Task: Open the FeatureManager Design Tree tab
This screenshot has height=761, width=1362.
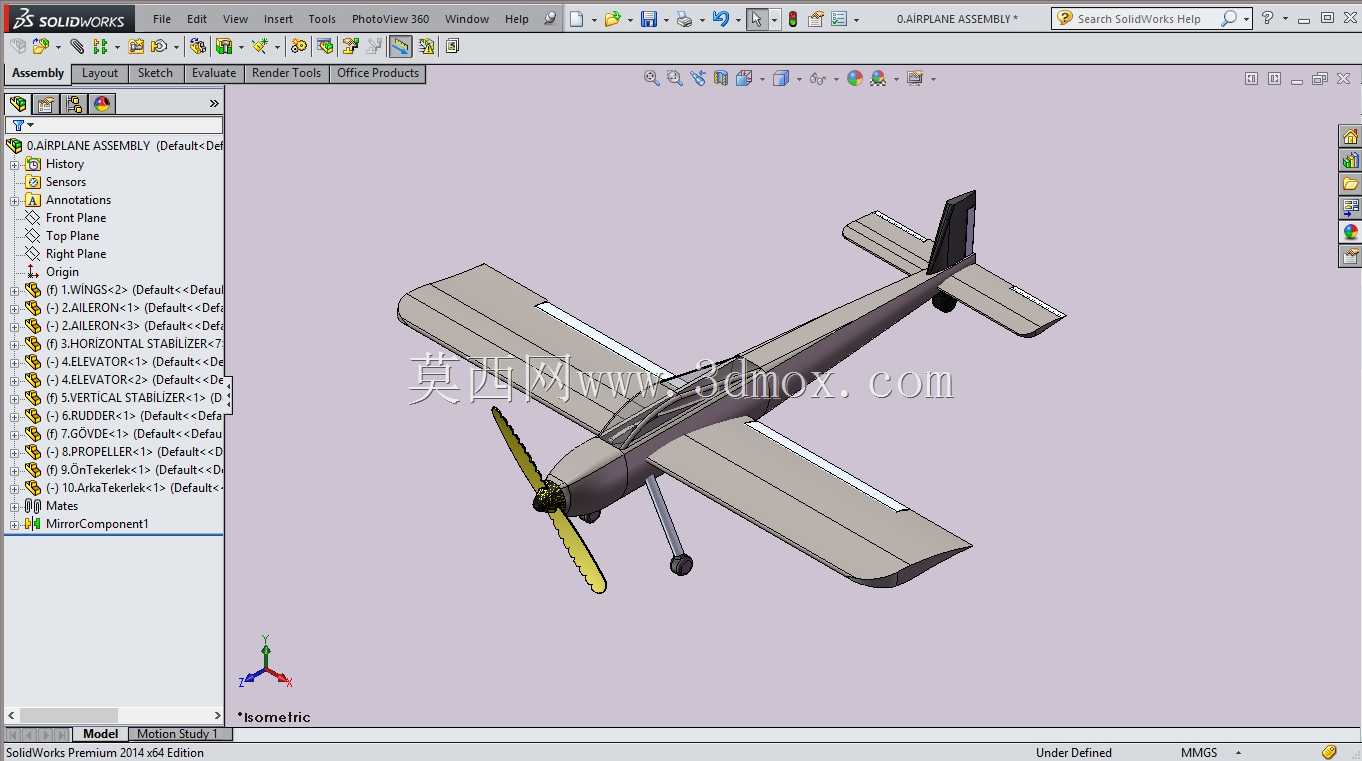Action: [x=18, y=104]
